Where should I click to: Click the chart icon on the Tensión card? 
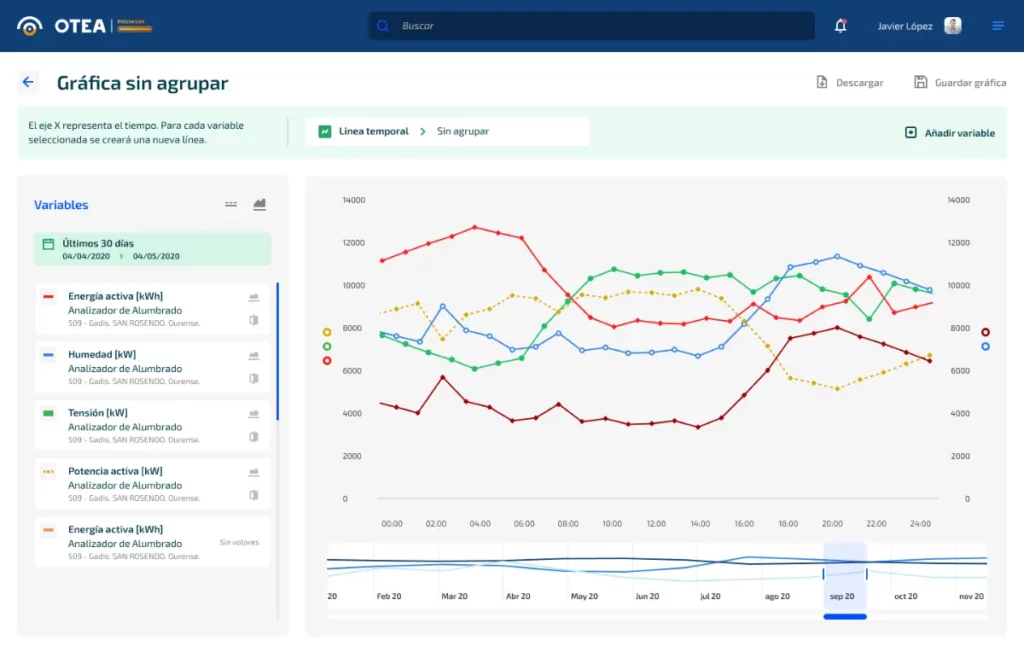click(x=254, y=414)
